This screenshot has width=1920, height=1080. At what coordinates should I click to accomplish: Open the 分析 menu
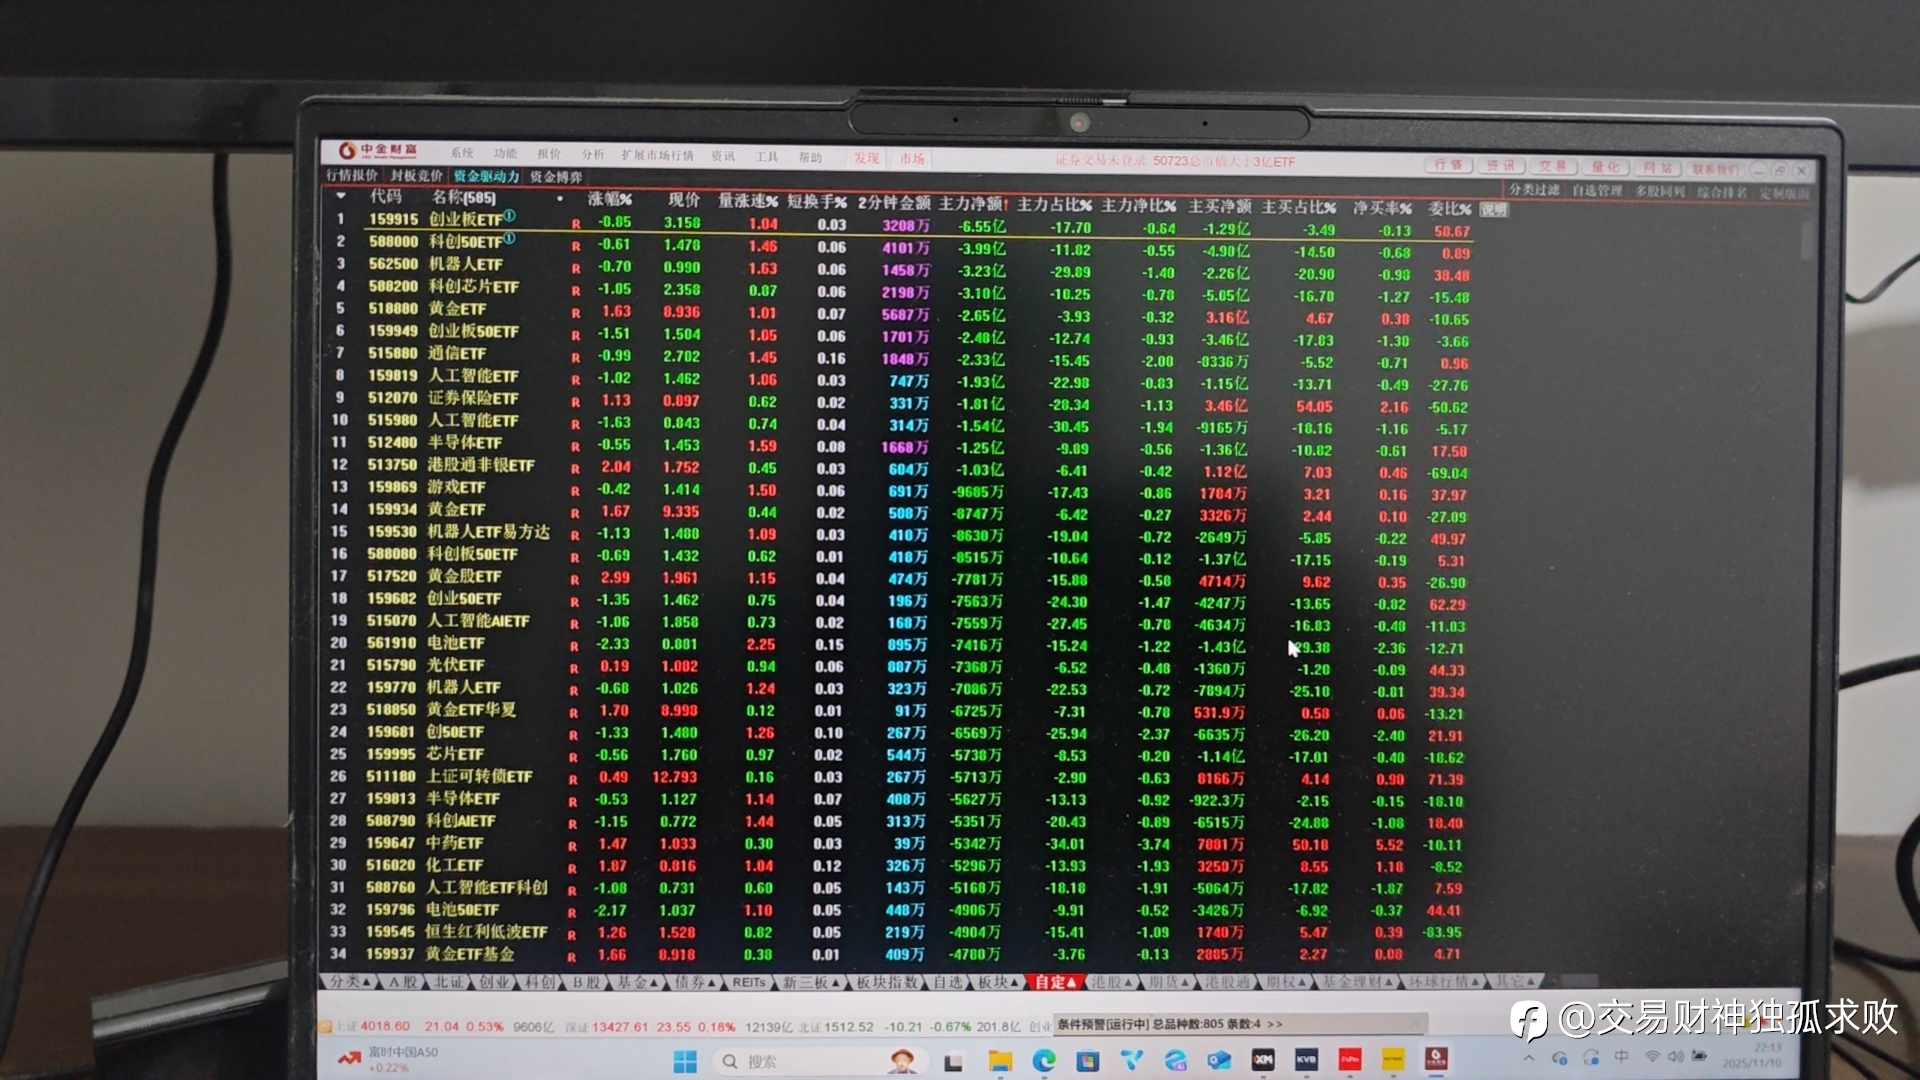(x=592, y=155)
